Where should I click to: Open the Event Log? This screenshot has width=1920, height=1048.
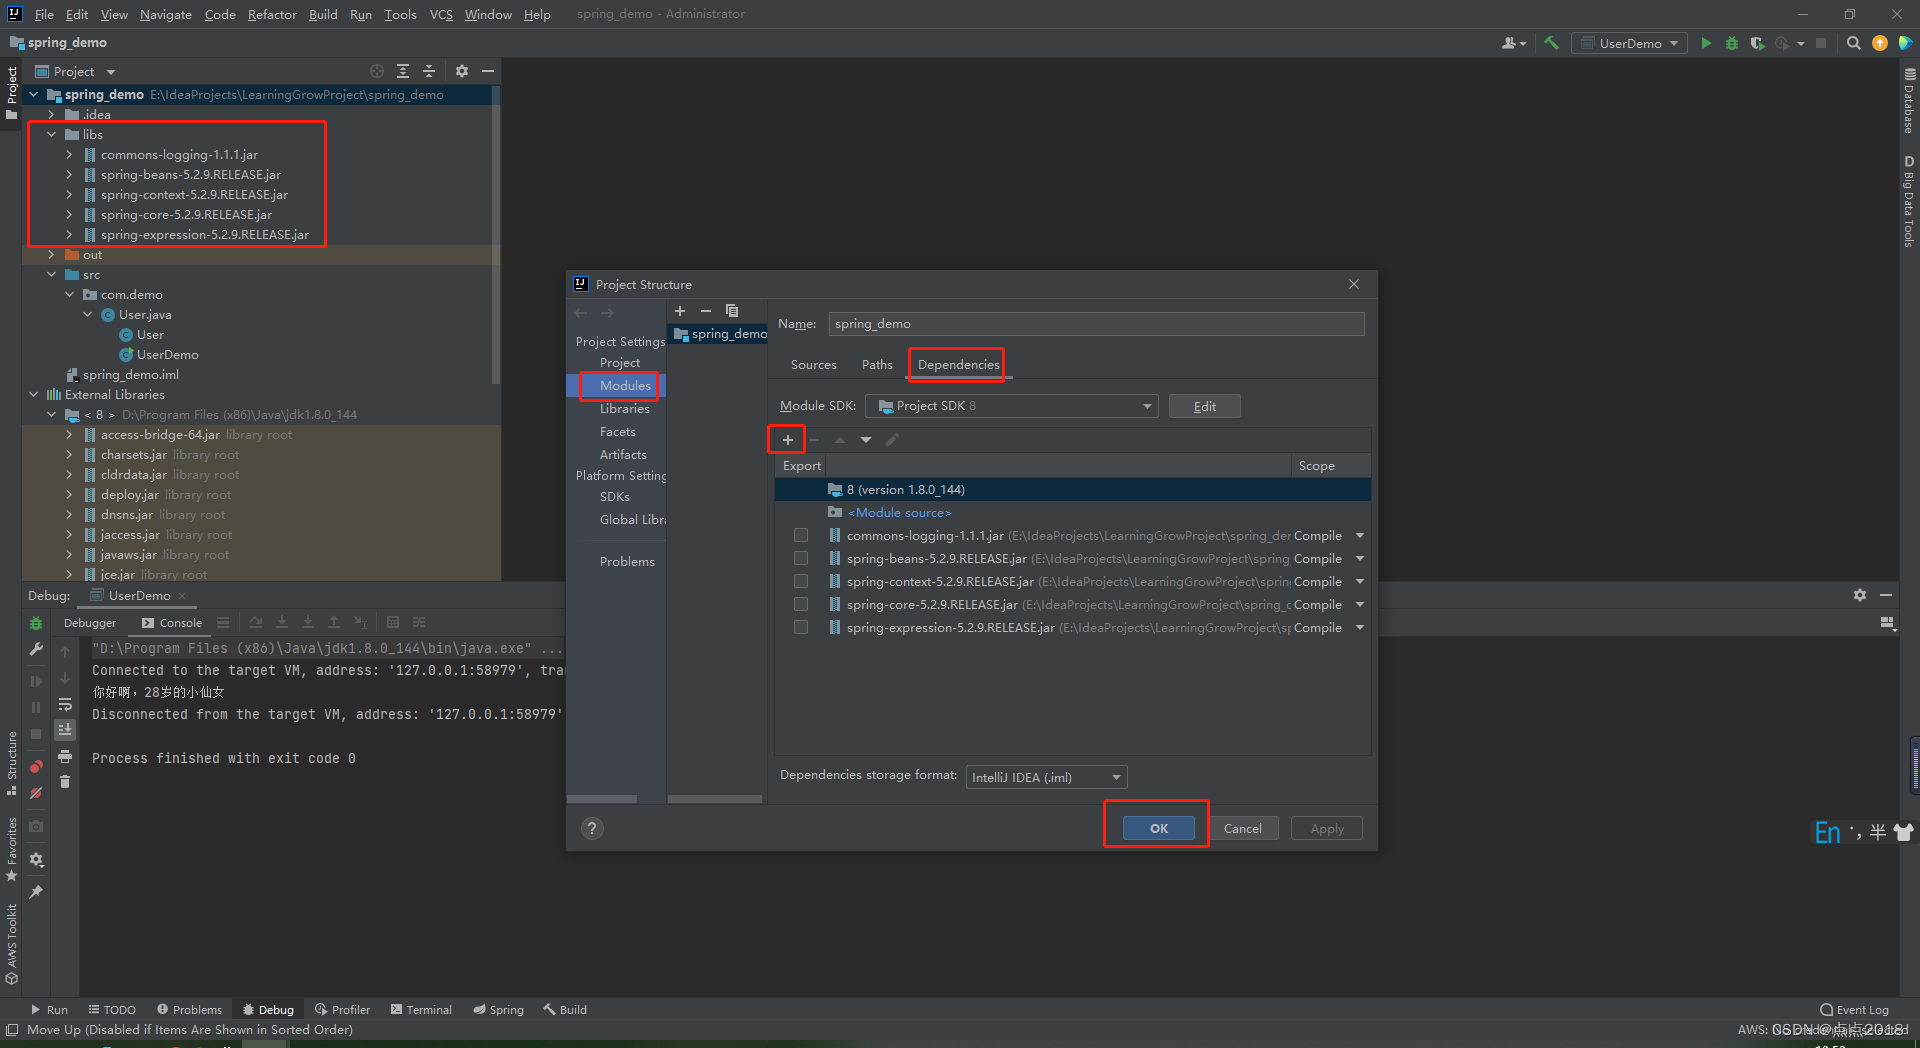(1855, 1010)
